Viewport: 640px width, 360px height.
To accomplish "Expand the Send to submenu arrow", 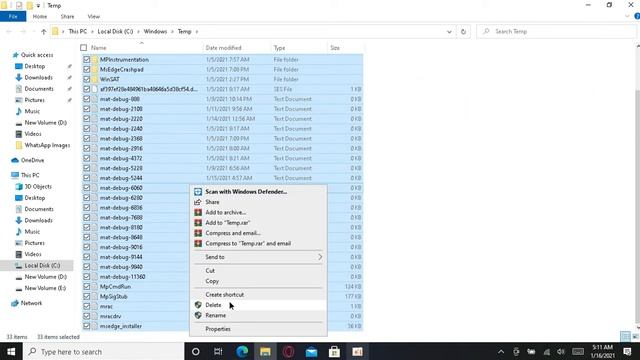I will pos(320,257).
